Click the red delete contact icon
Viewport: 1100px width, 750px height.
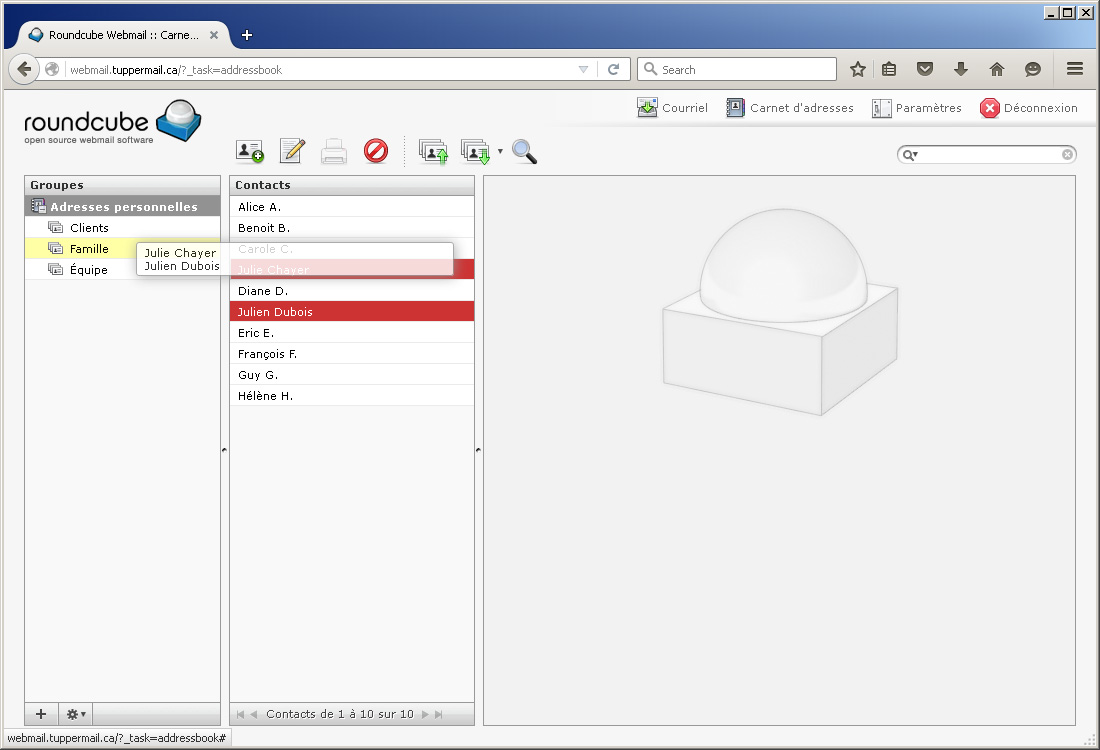(376, 151)
